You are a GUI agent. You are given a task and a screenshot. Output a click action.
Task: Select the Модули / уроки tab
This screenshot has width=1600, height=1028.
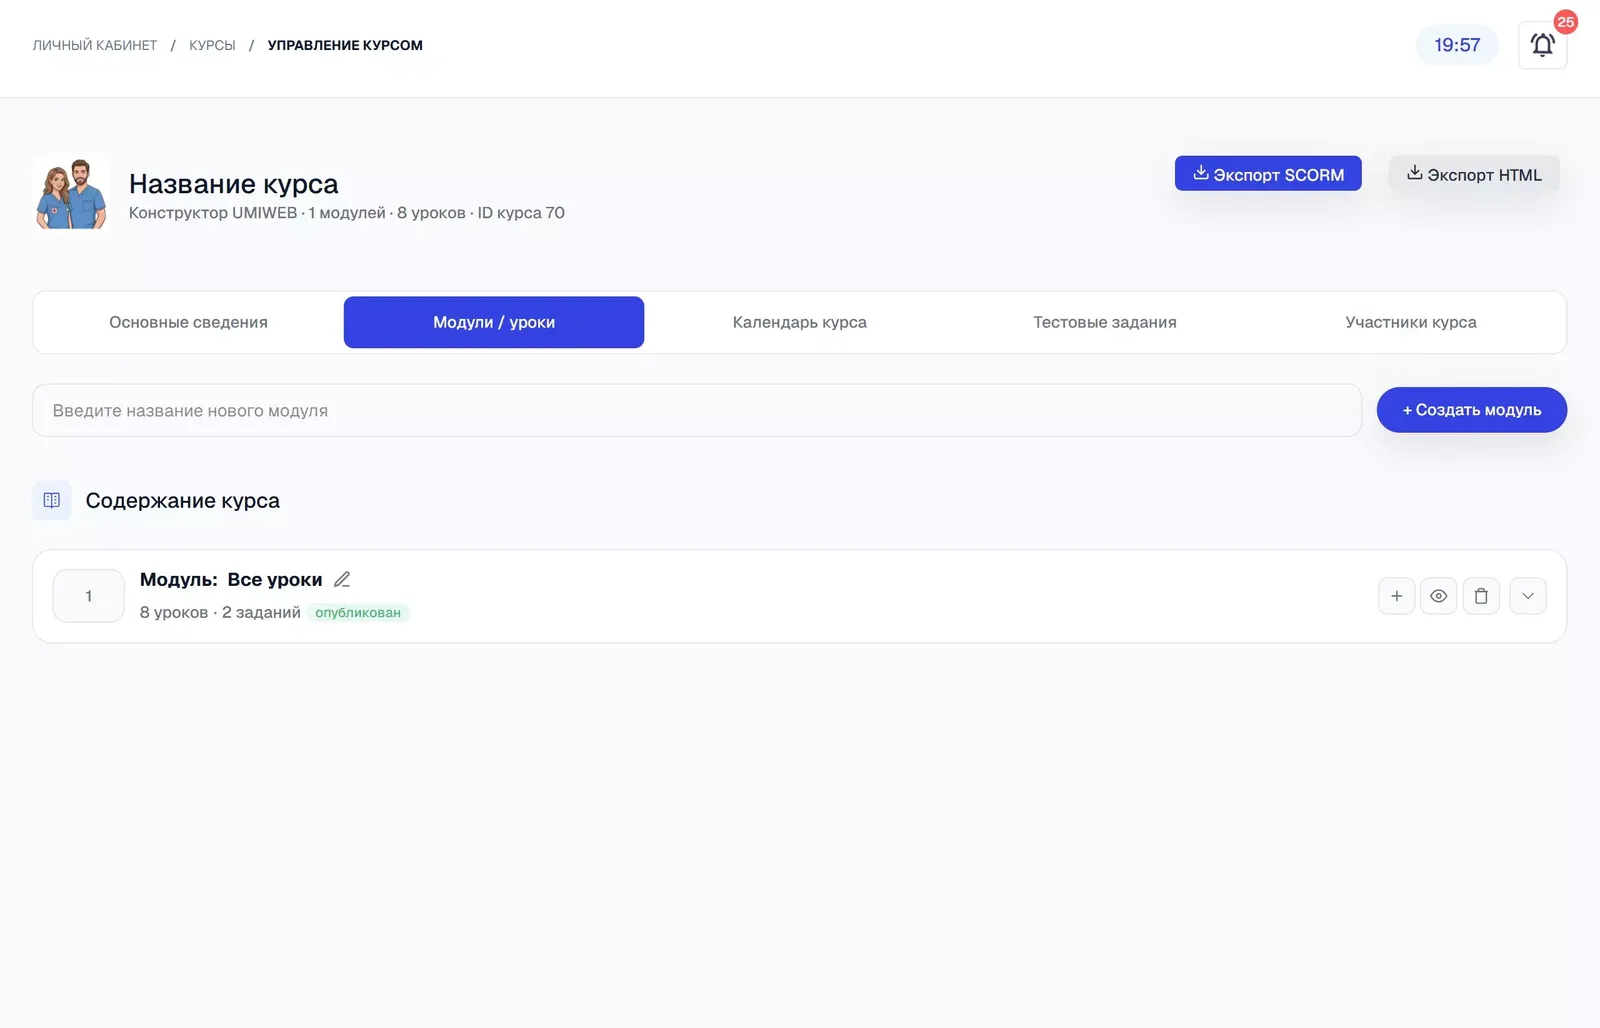494,322
